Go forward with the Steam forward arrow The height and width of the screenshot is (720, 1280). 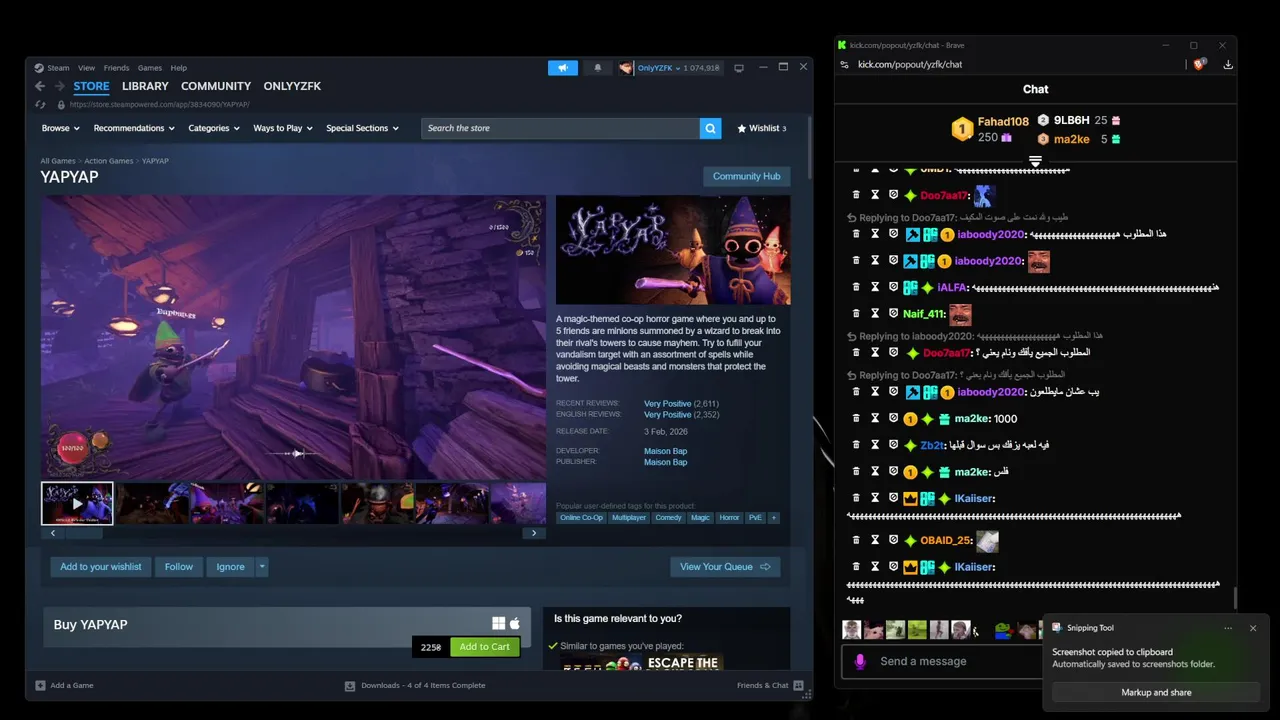[x=58, y=87]
